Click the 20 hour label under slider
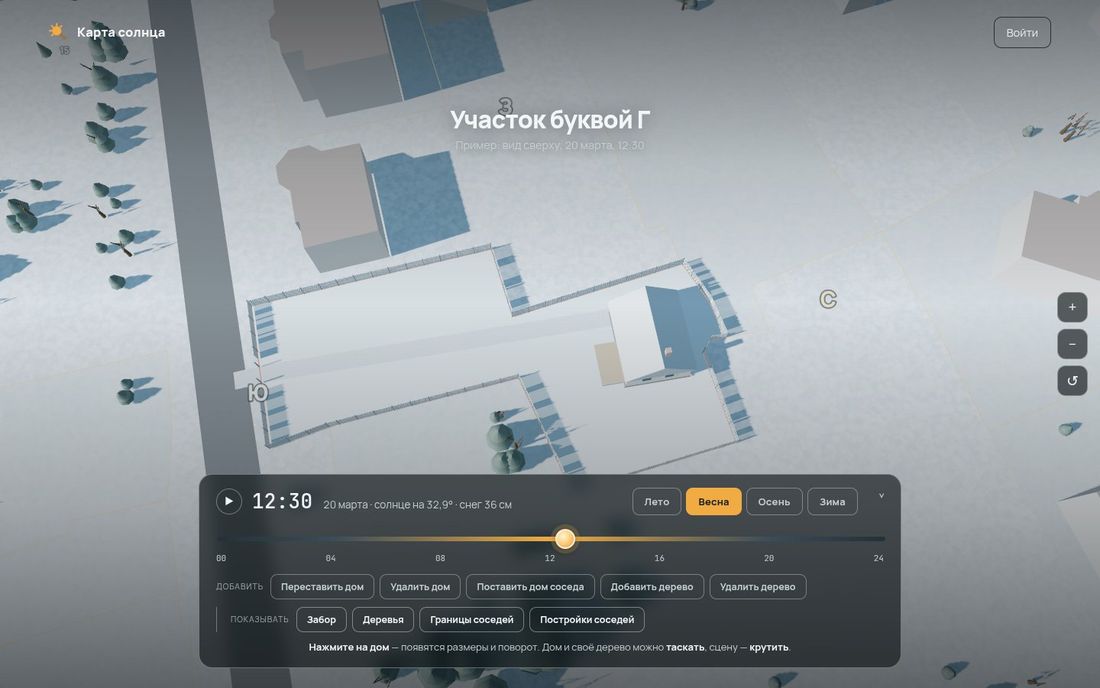Image resolution: width=1100 pixels, height=688 pixels. 769,558
